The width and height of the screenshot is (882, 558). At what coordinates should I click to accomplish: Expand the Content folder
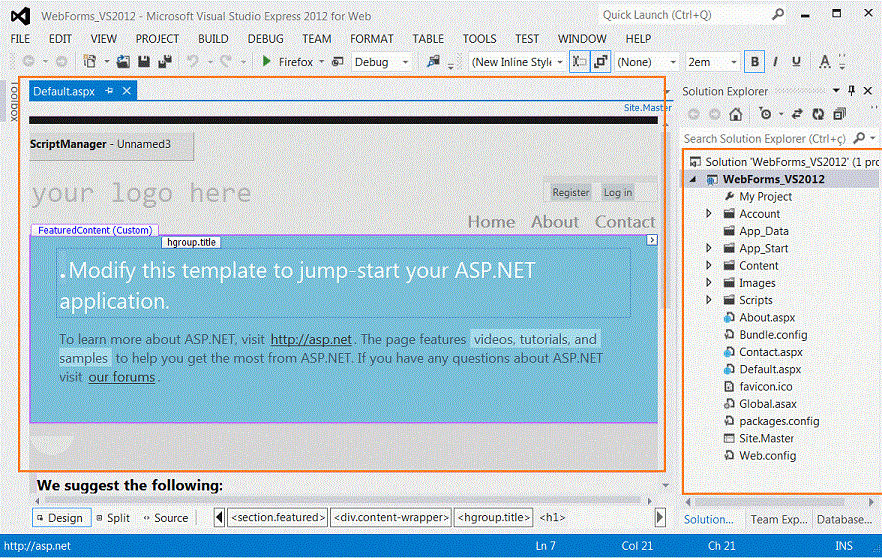tap(709, 265)
